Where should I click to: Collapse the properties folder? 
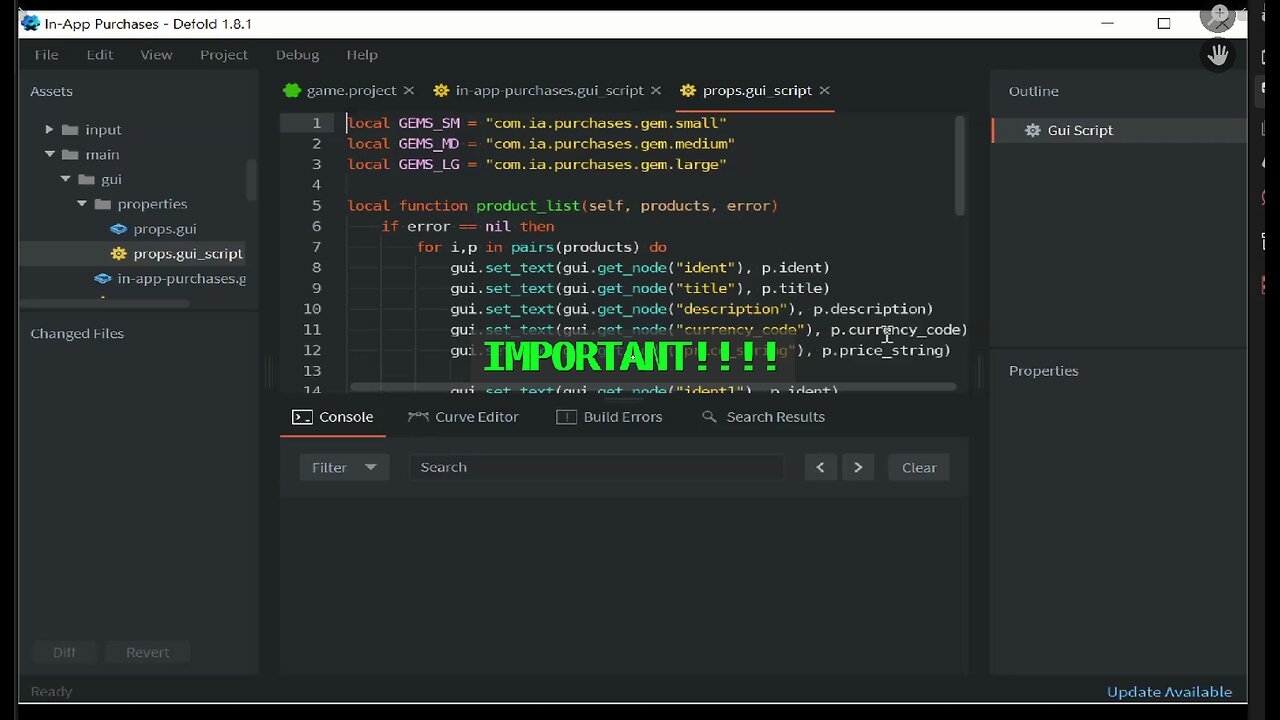tap(82, 203)
